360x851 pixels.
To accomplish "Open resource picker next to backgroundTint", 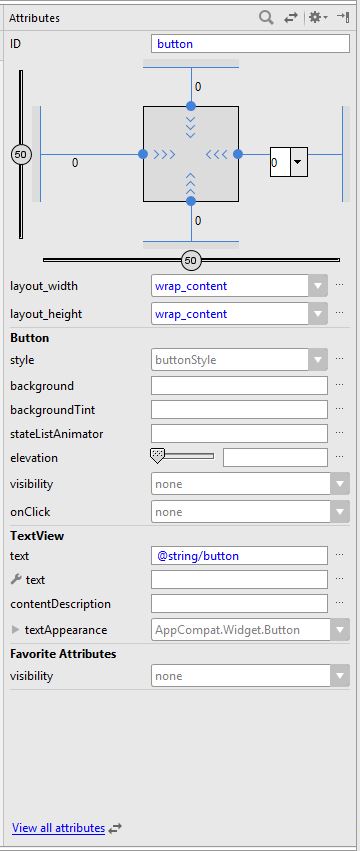I will pyautogui.click(x=339, y=408).
